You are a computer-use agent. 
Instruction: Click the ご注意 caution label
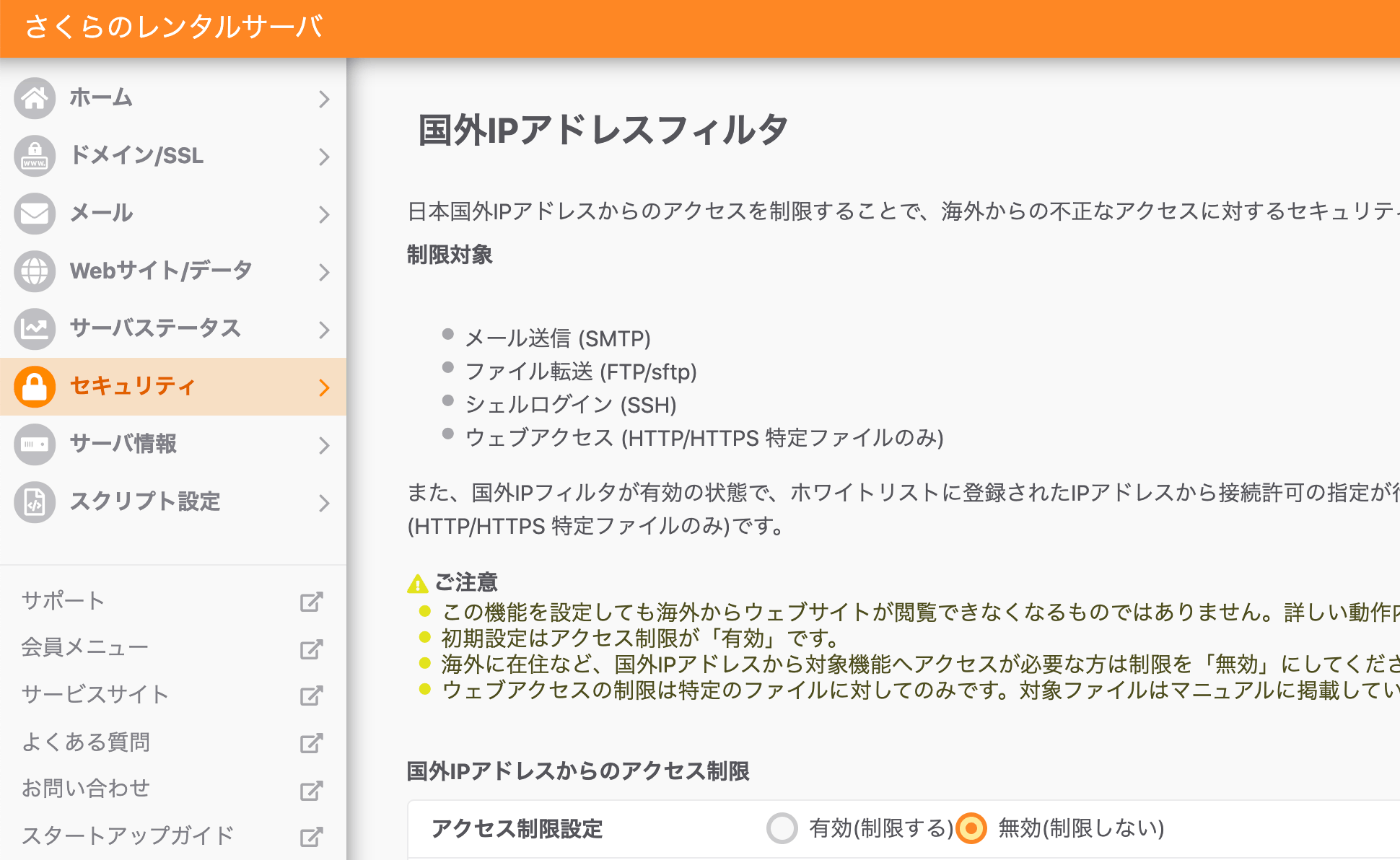[x=466, y=583]
